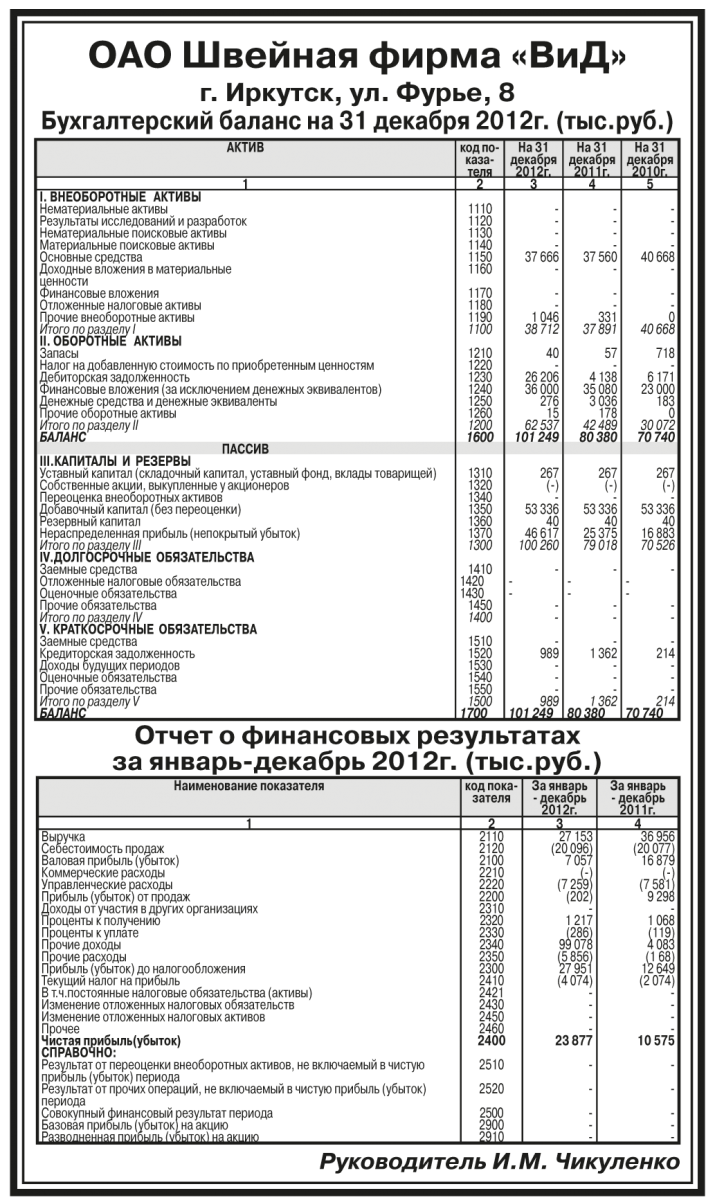Click the На 31 декабря 2012г. column header
This screenshot has width=706, height=1200.
click(534, 160)
